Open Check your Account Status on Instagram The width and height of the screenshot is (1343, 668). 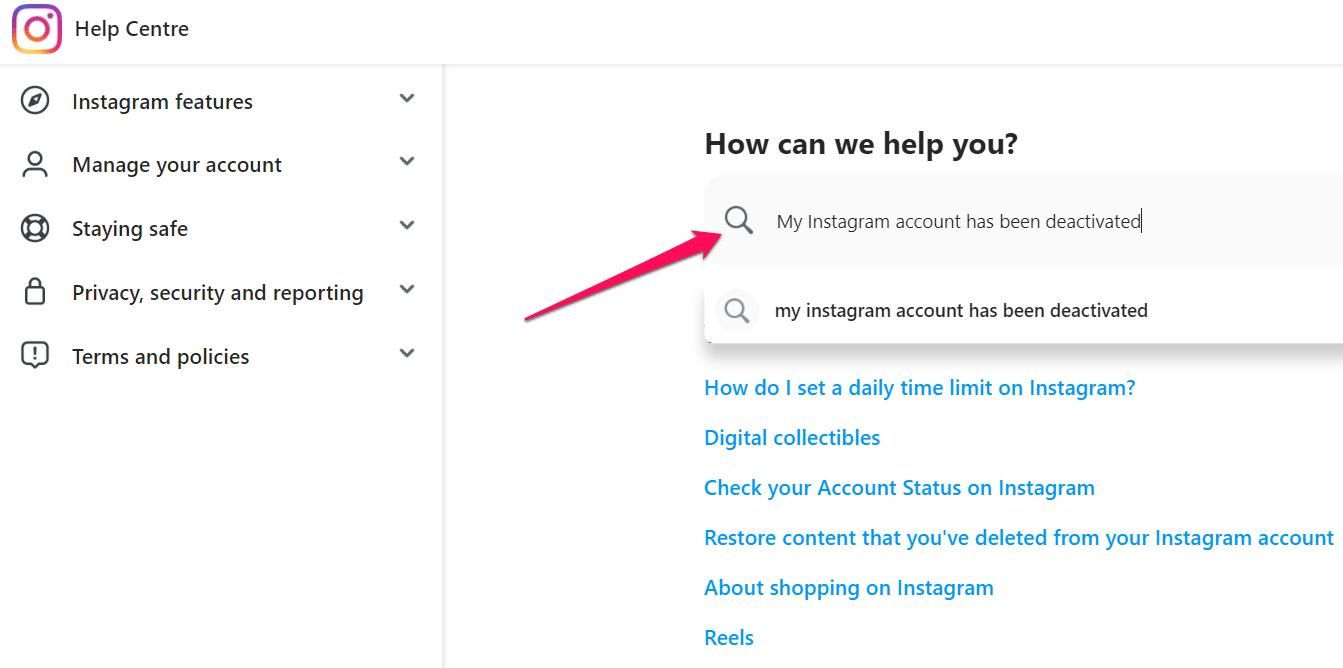[x=899, y=488]
